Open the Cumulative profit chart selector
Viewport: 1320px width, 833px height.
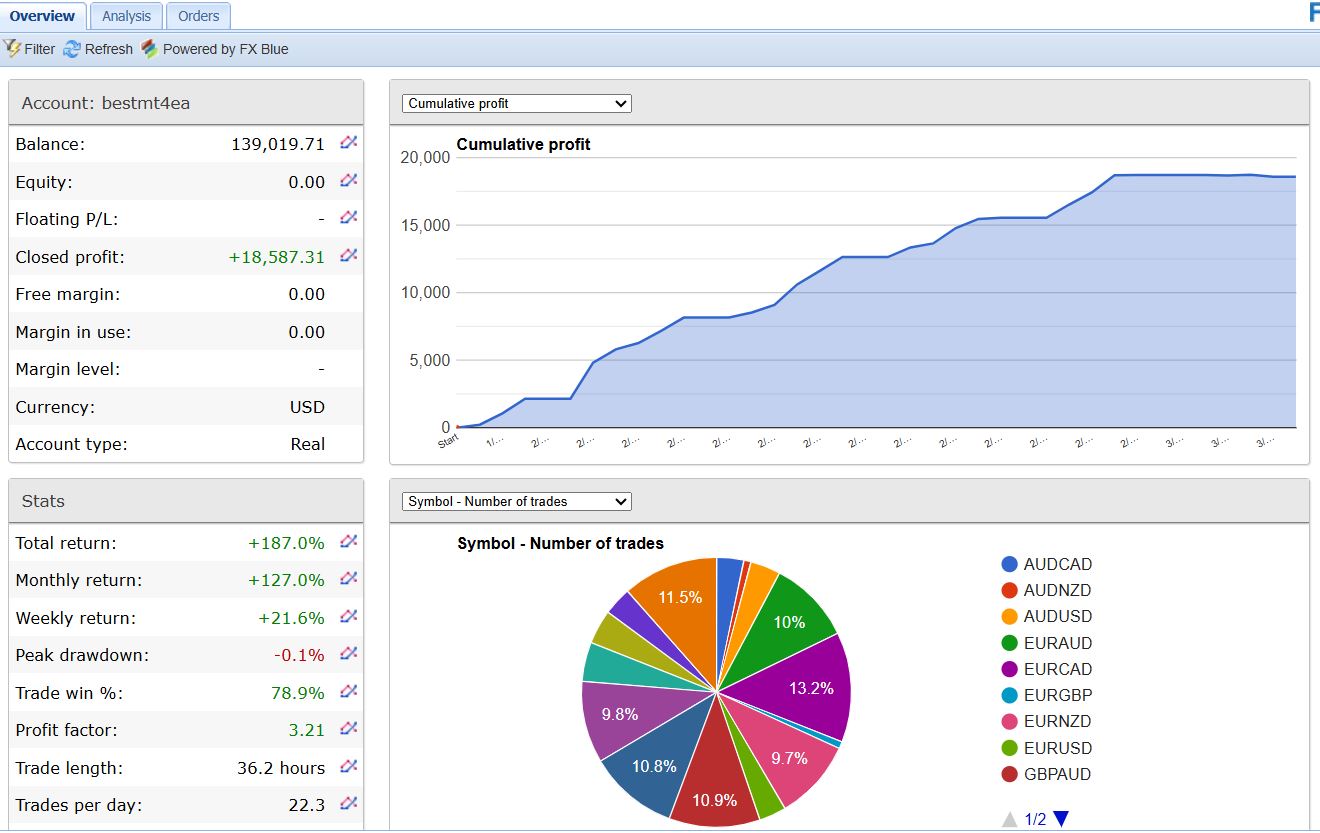click(514, 103)
